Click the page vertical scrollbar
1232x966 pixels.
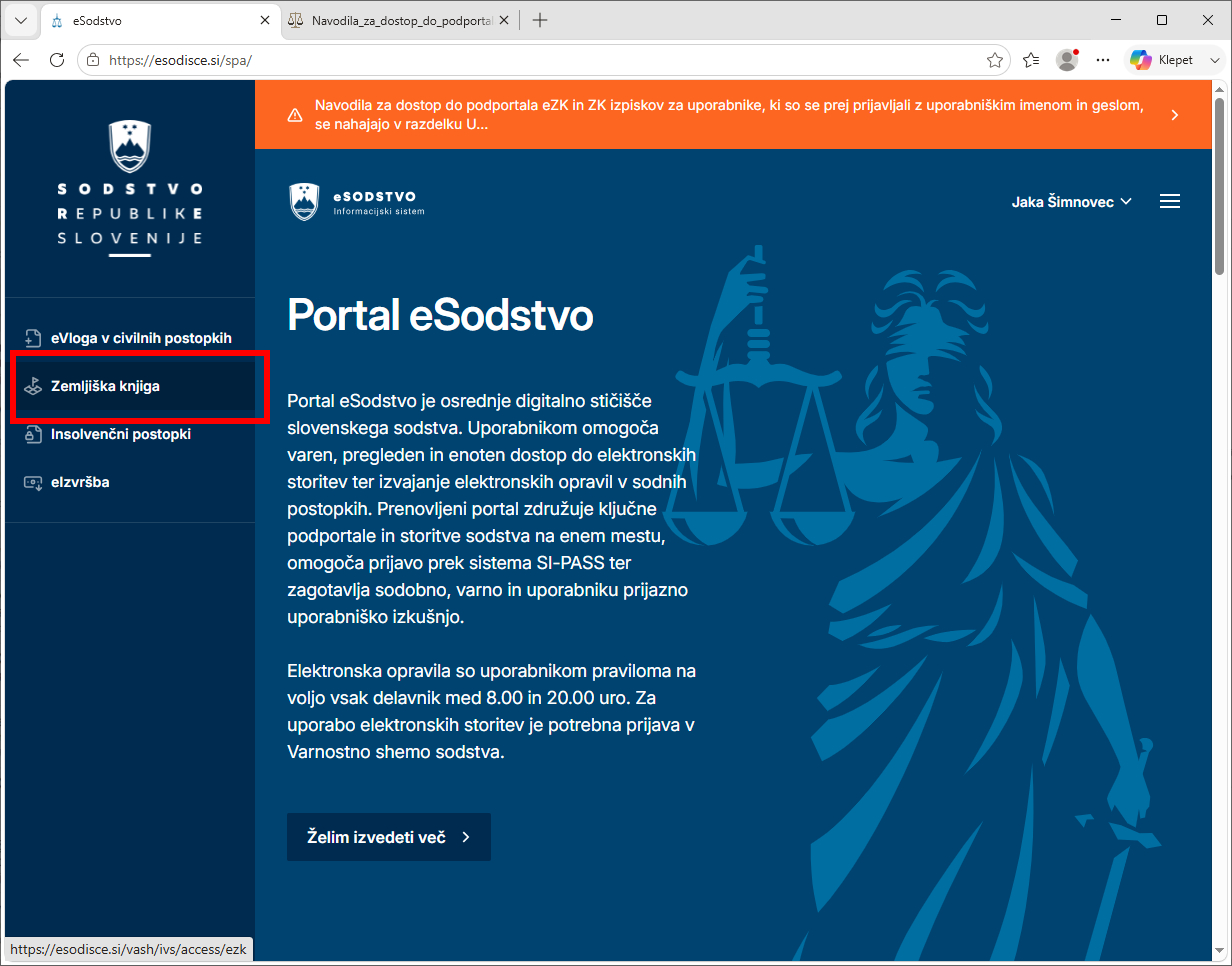point(1219,184)
